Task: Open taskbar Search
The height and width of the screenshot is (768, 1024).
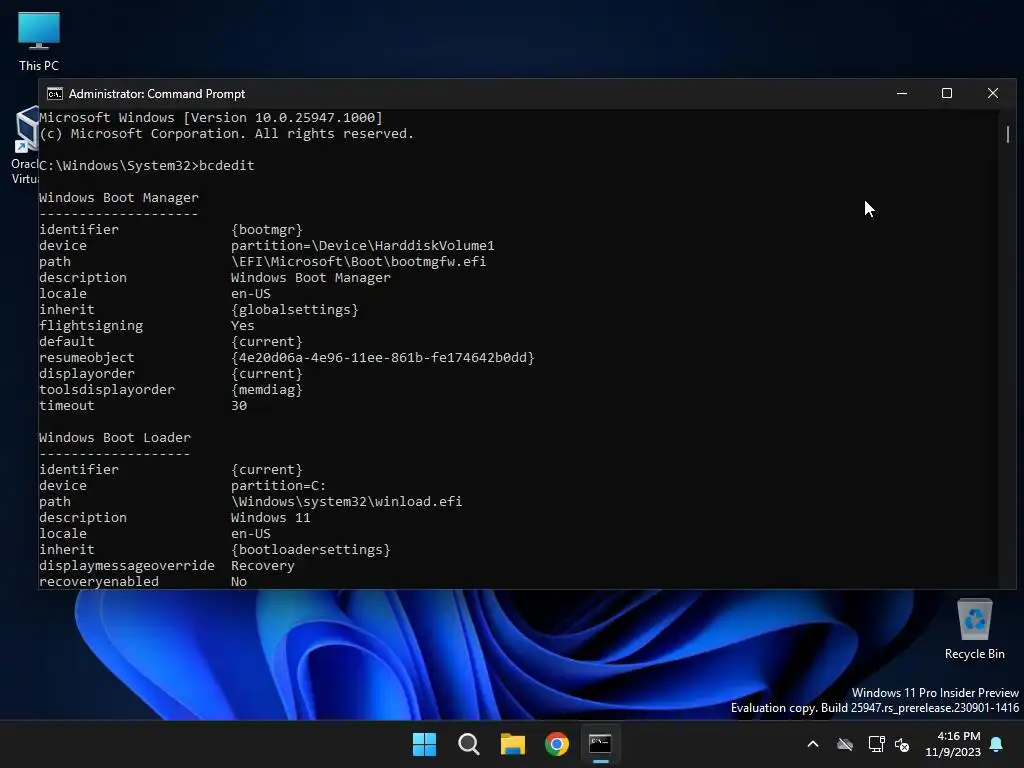Action: [468, 744]
